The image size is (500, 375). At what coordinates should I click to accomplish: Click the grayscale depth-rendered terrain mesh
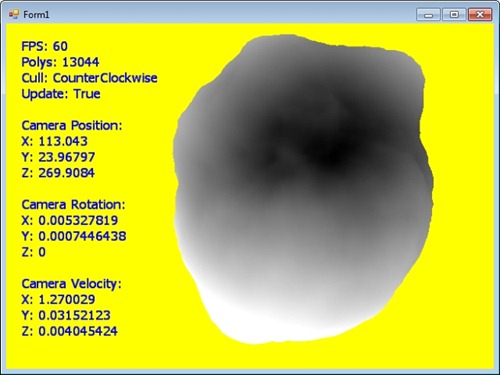(x=303, y=189)
